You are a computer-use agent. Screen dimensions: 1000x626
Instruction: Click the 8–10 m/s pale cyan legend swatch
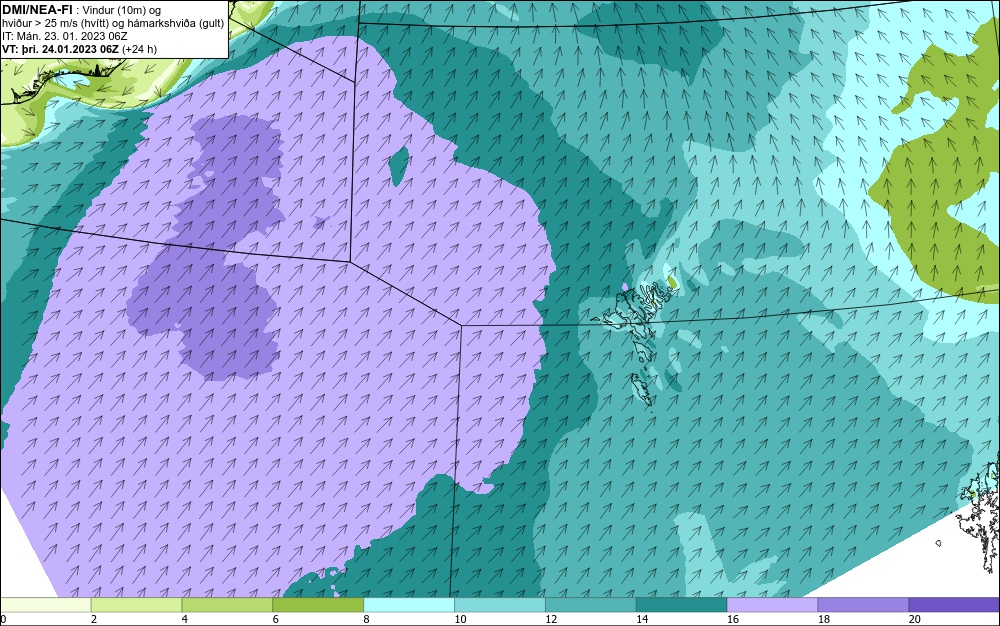409,605
